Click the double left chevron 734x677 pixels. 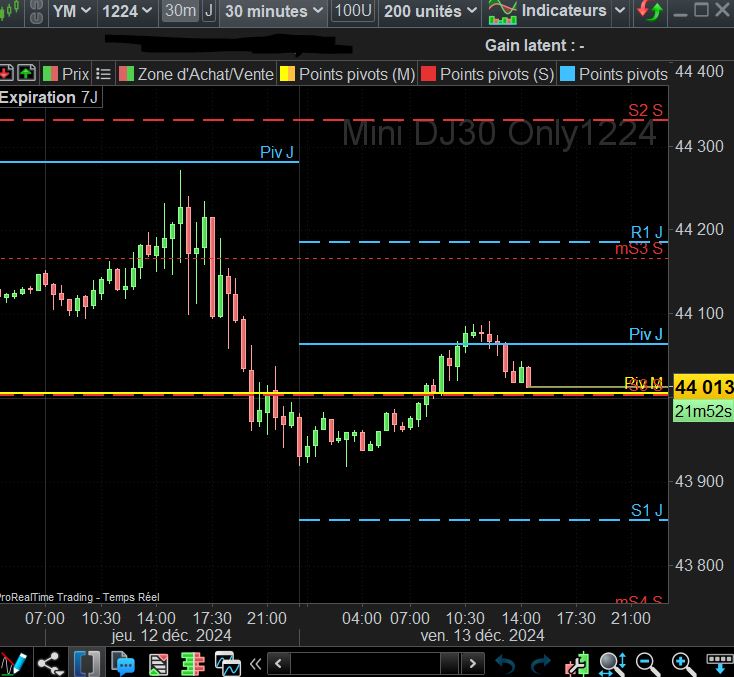(x=255, y=664)
